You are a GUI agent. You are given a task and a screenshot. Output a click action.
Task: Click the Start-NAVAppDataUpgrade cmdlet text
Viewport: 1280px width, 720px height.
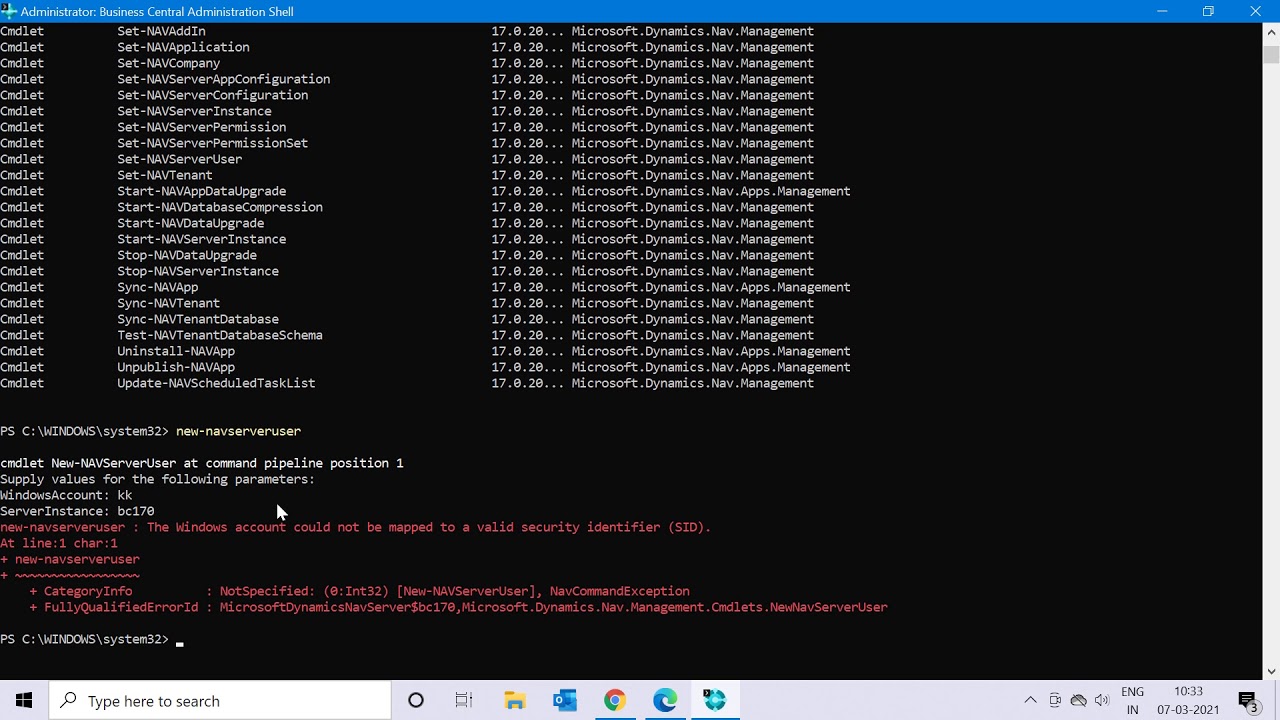(201, 191)
